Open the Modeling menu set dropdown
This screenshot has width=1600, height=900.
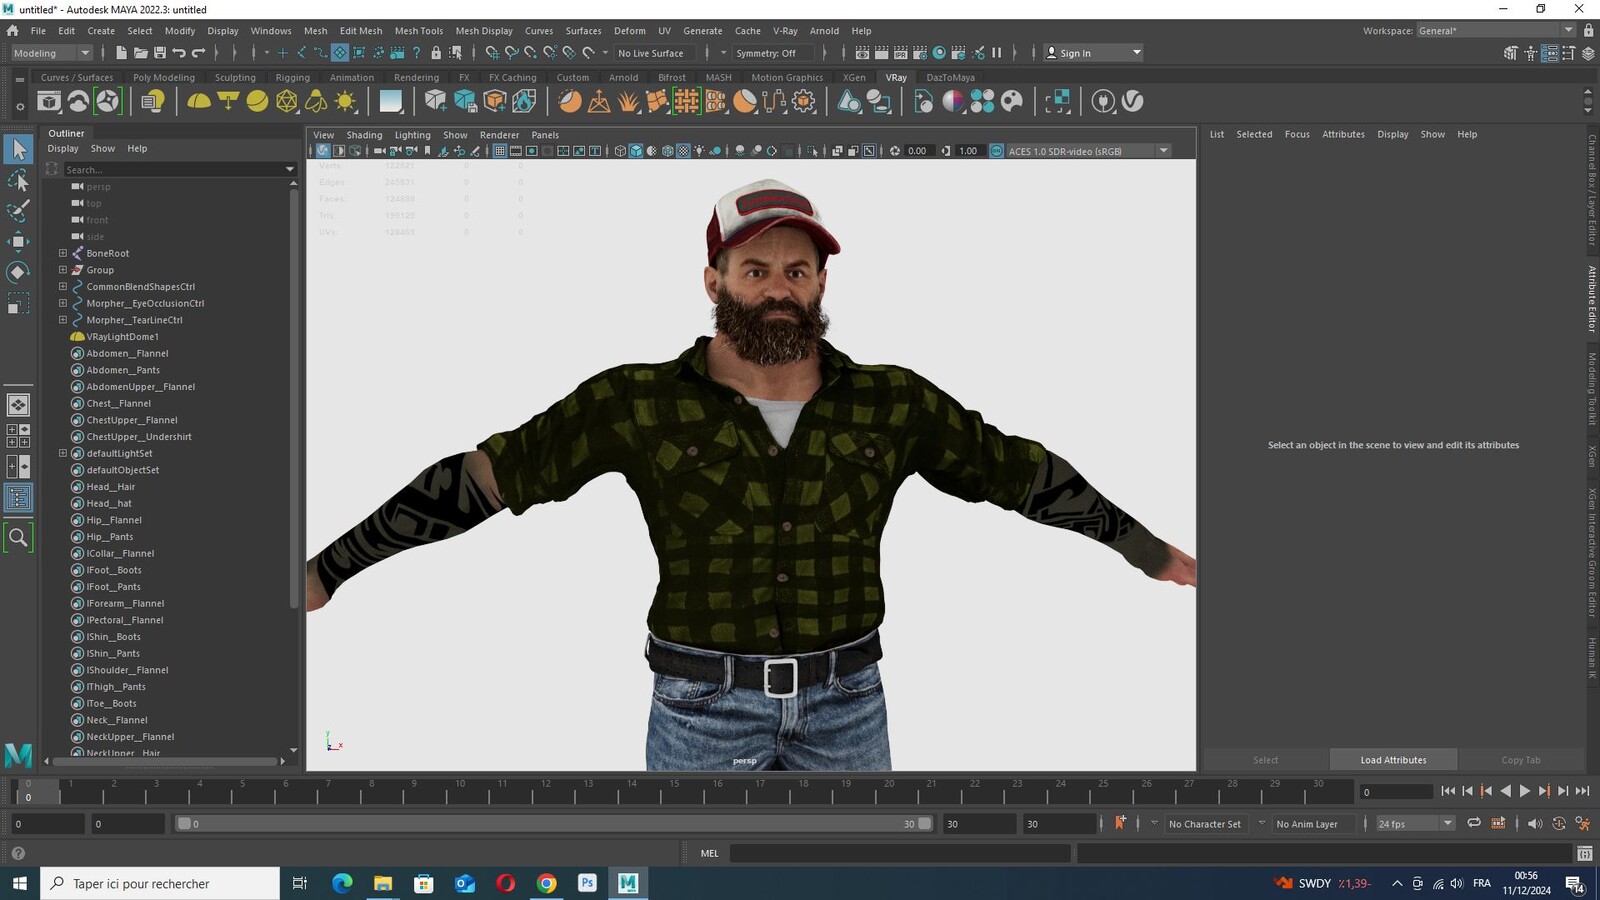[x=51, y=53]
